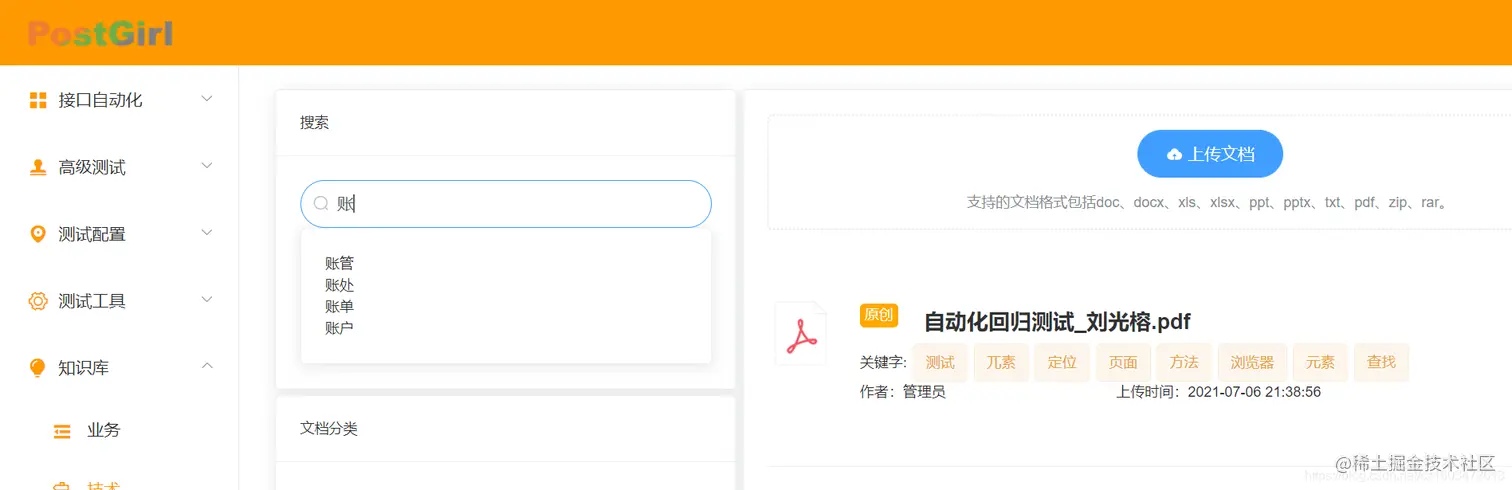Expand the 接口自动化 menu chevron
The width and height of the screenshot is (1512, 490).
(207, 99)
